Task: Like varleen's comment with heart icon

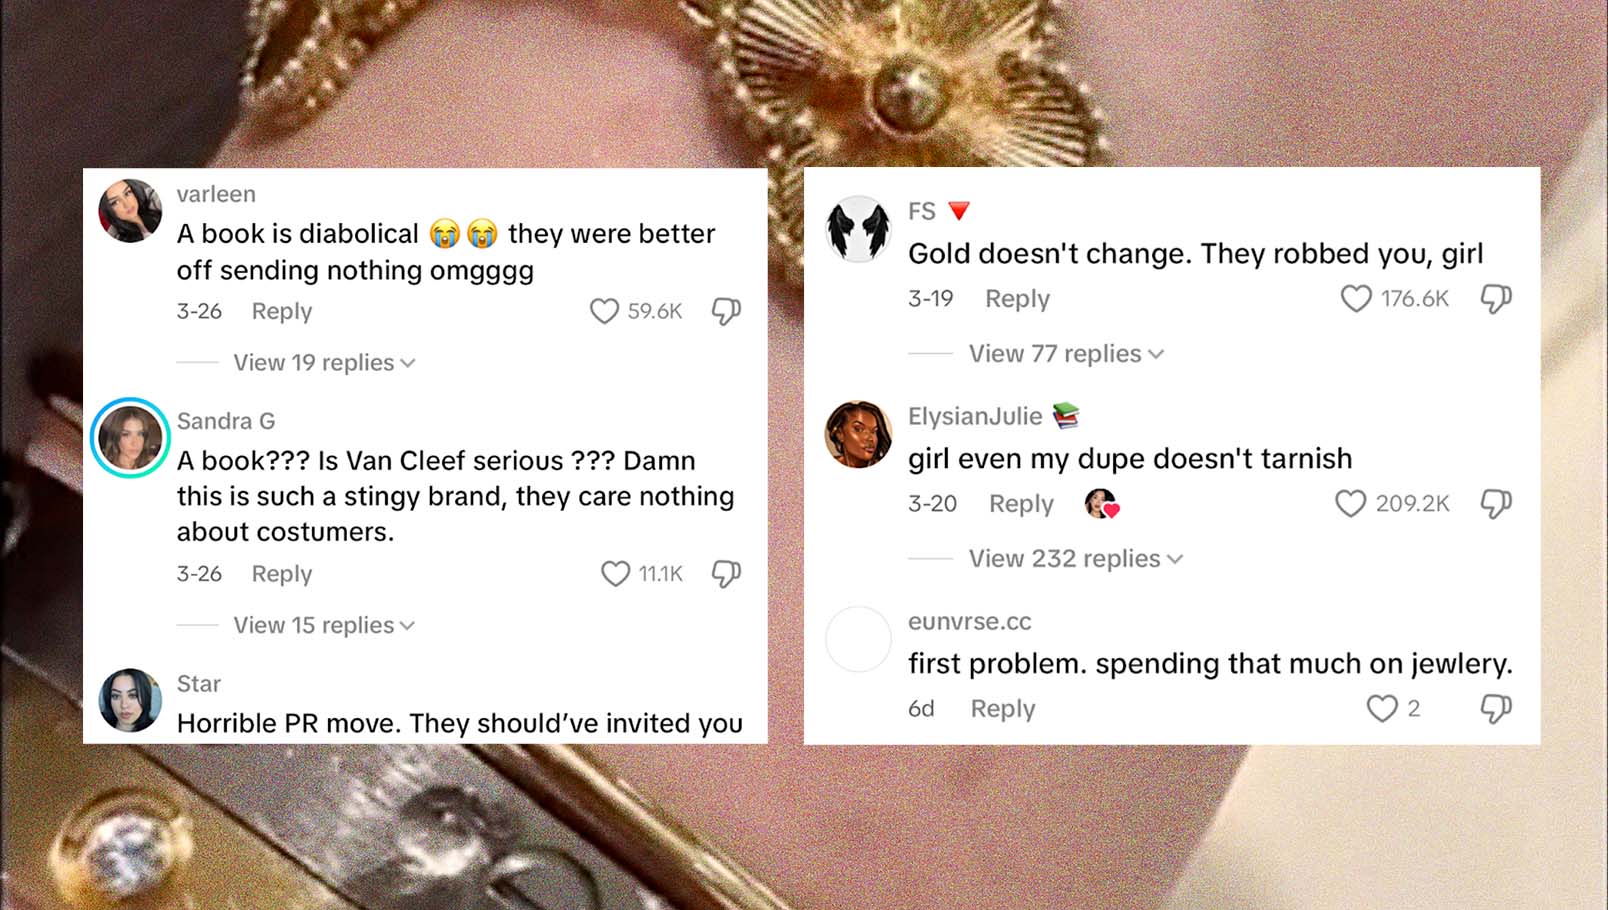Action: pyautogui.click(x=604, y=311)
